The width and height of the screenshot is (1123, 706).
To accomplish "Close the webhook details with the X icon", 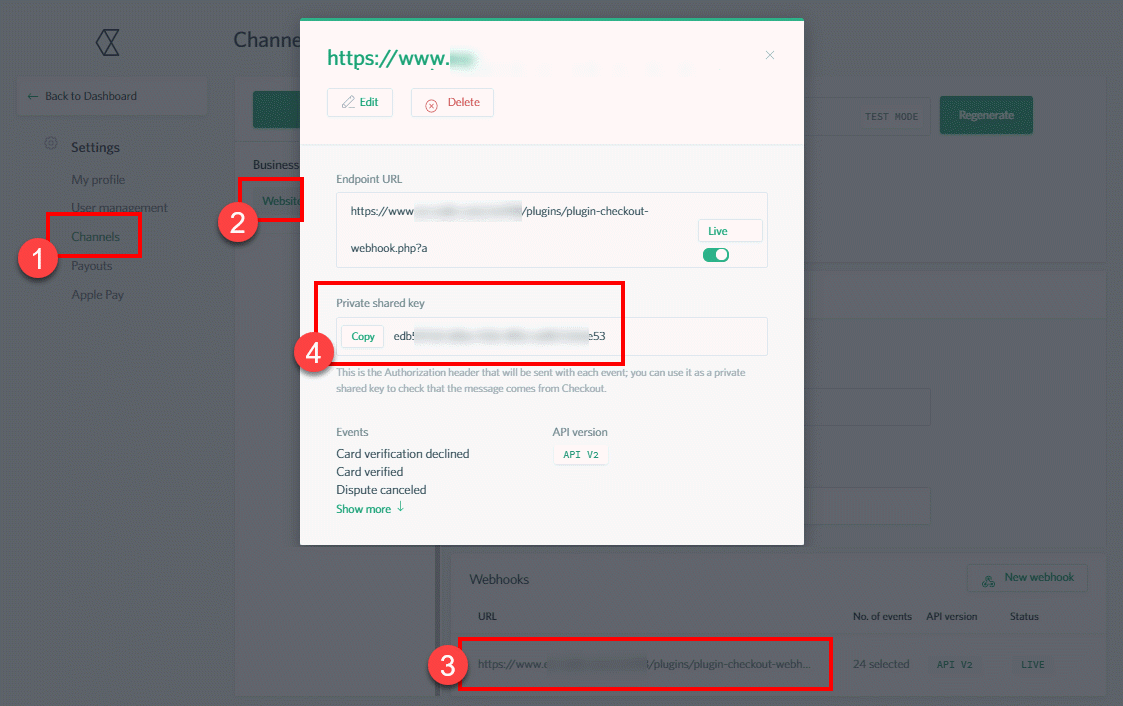I will [x=770, y=55].
